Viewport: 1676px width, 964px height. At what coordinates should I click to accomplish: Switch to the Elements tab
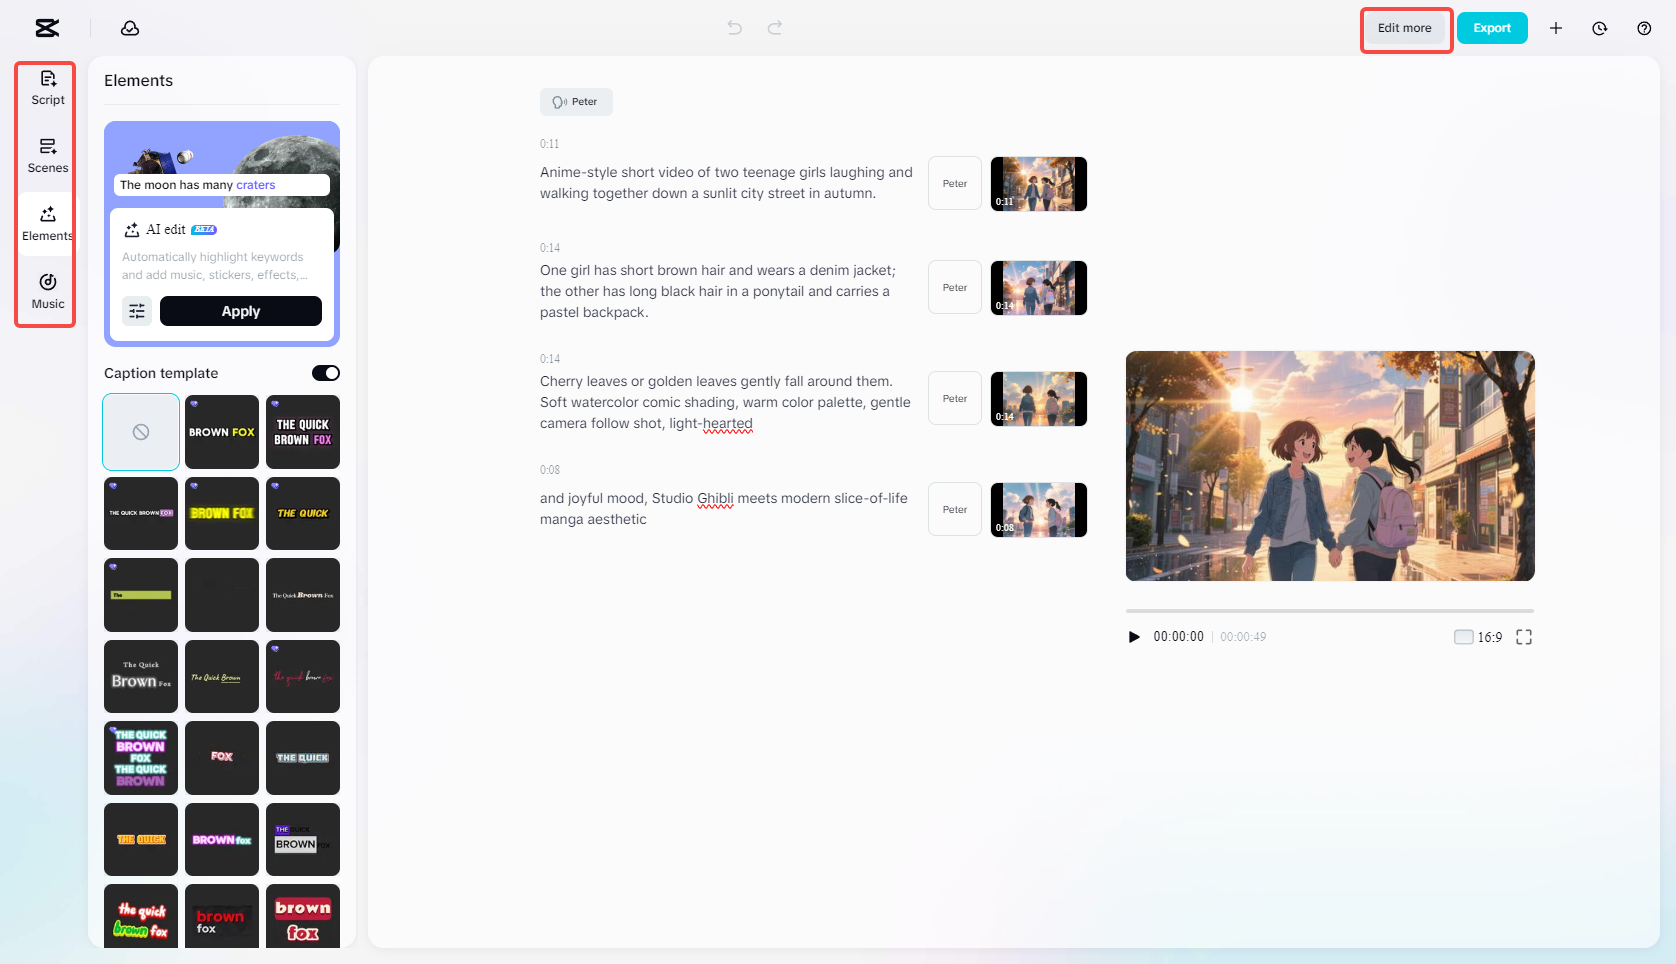click(48, 224)
